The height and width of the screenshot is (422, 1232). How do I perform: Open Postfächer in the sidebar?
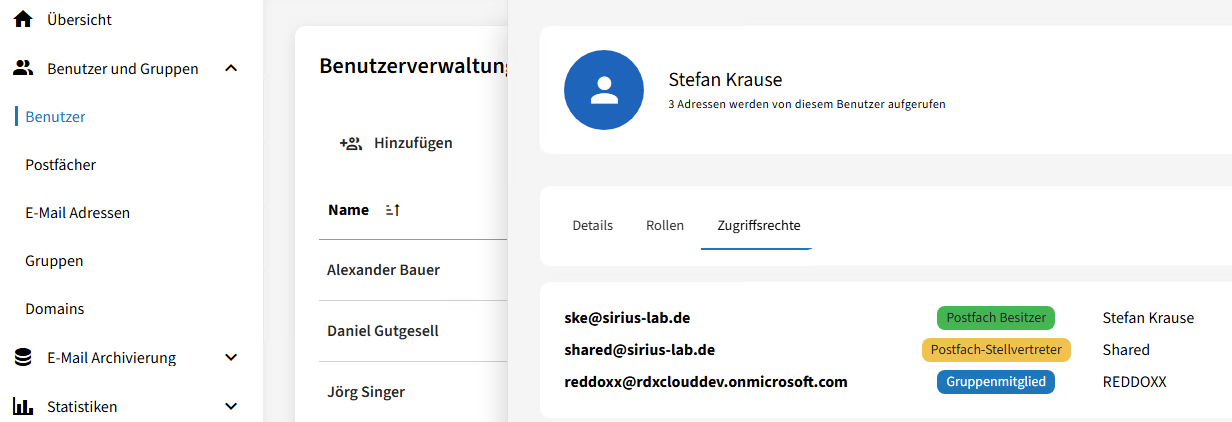click(61, 165)
